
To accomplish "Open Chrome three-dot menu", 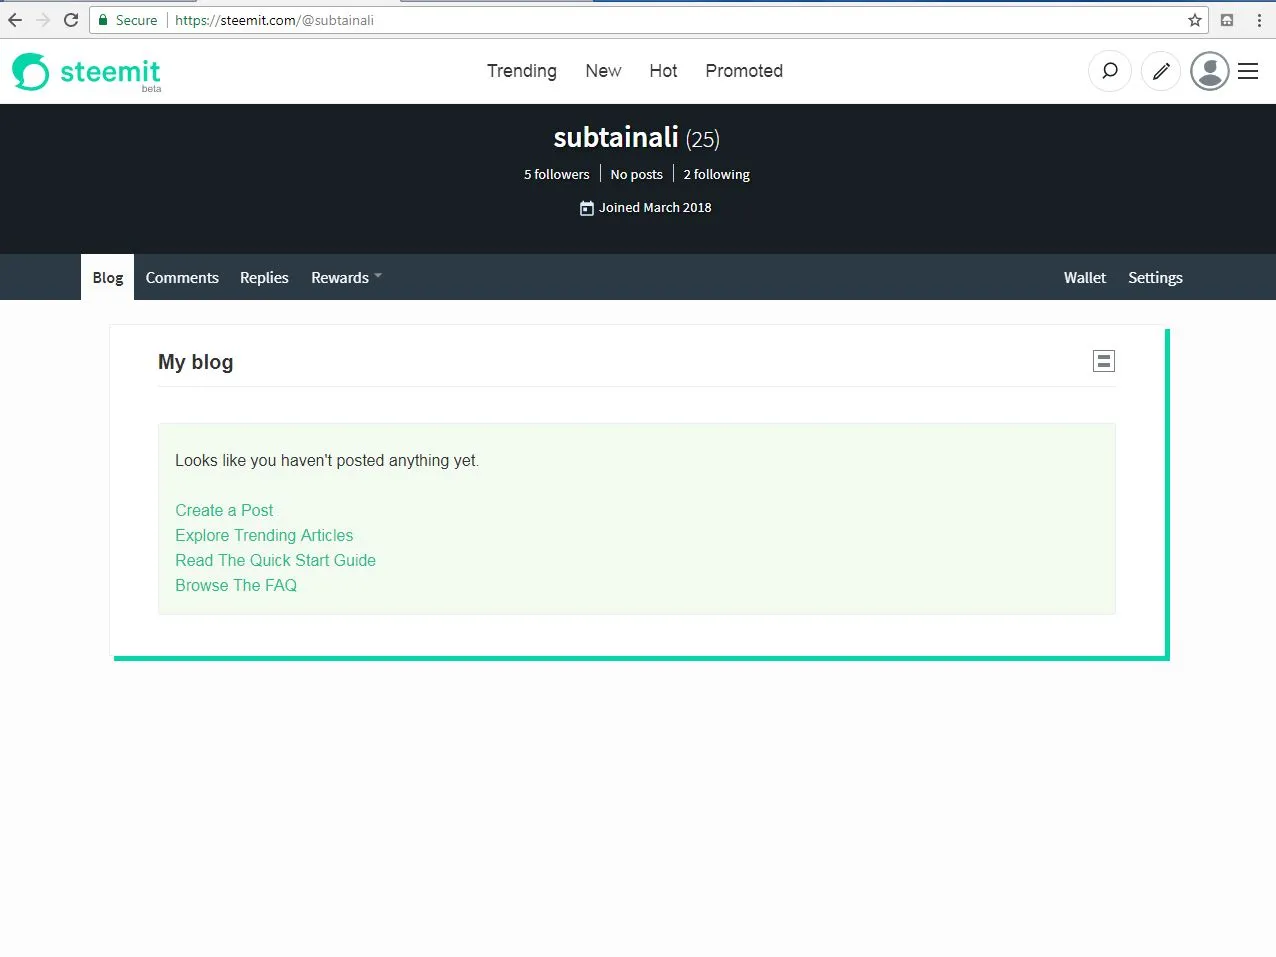I will (1259, 20).
